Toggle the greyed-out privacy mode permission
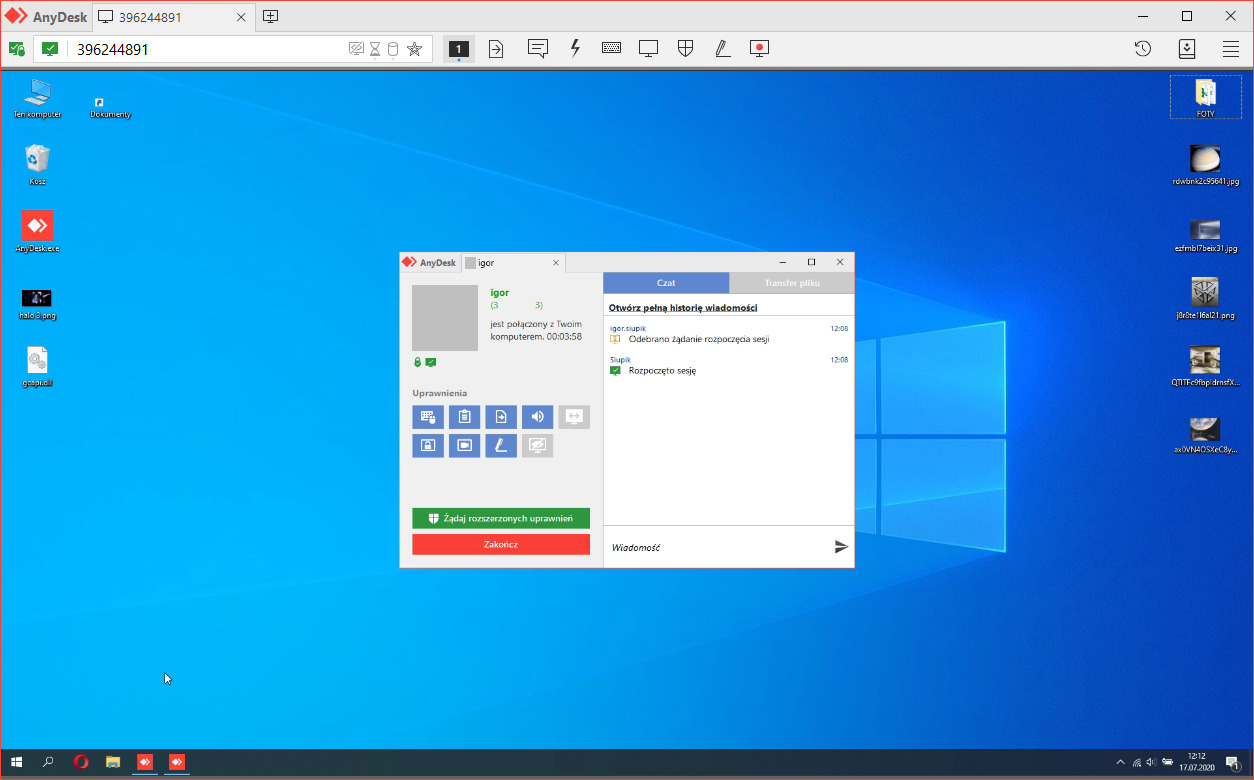1254x780 pixels. coord(537,446)
